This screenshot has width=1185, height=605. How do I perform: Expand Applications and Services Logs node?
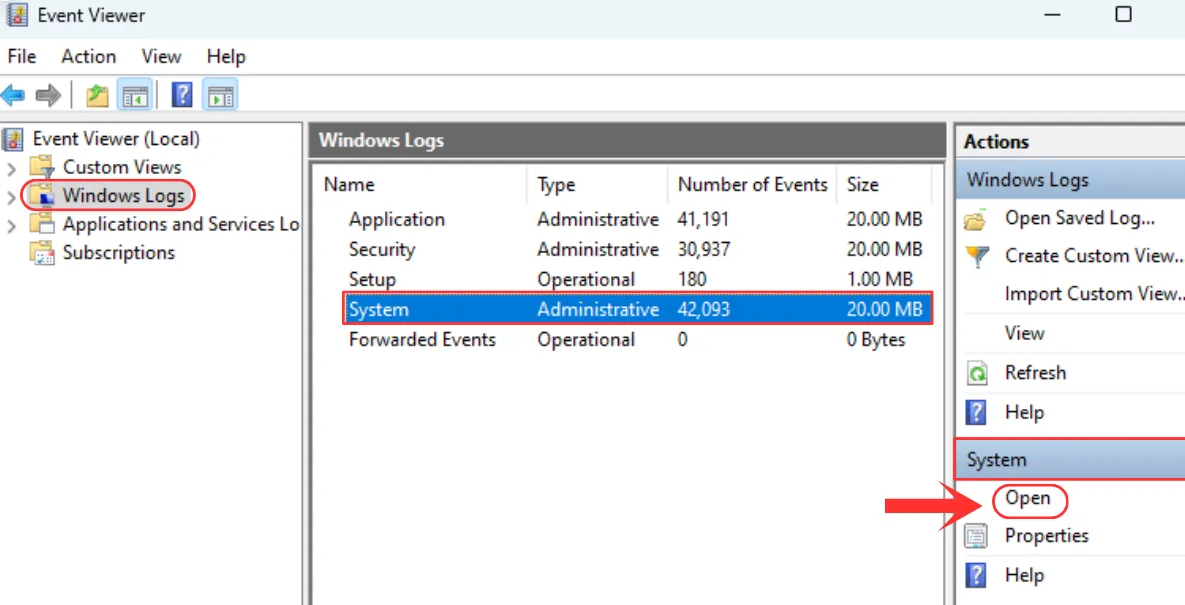(11, 225)
